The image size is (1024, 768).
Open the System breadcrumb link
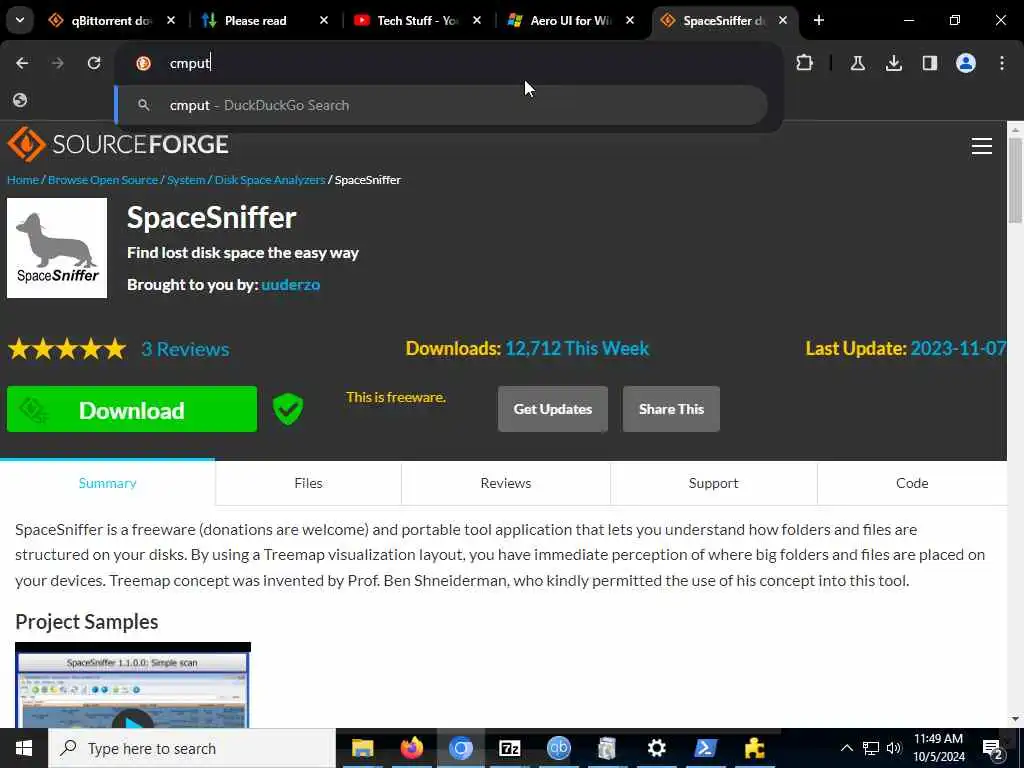tap(186, 180)
